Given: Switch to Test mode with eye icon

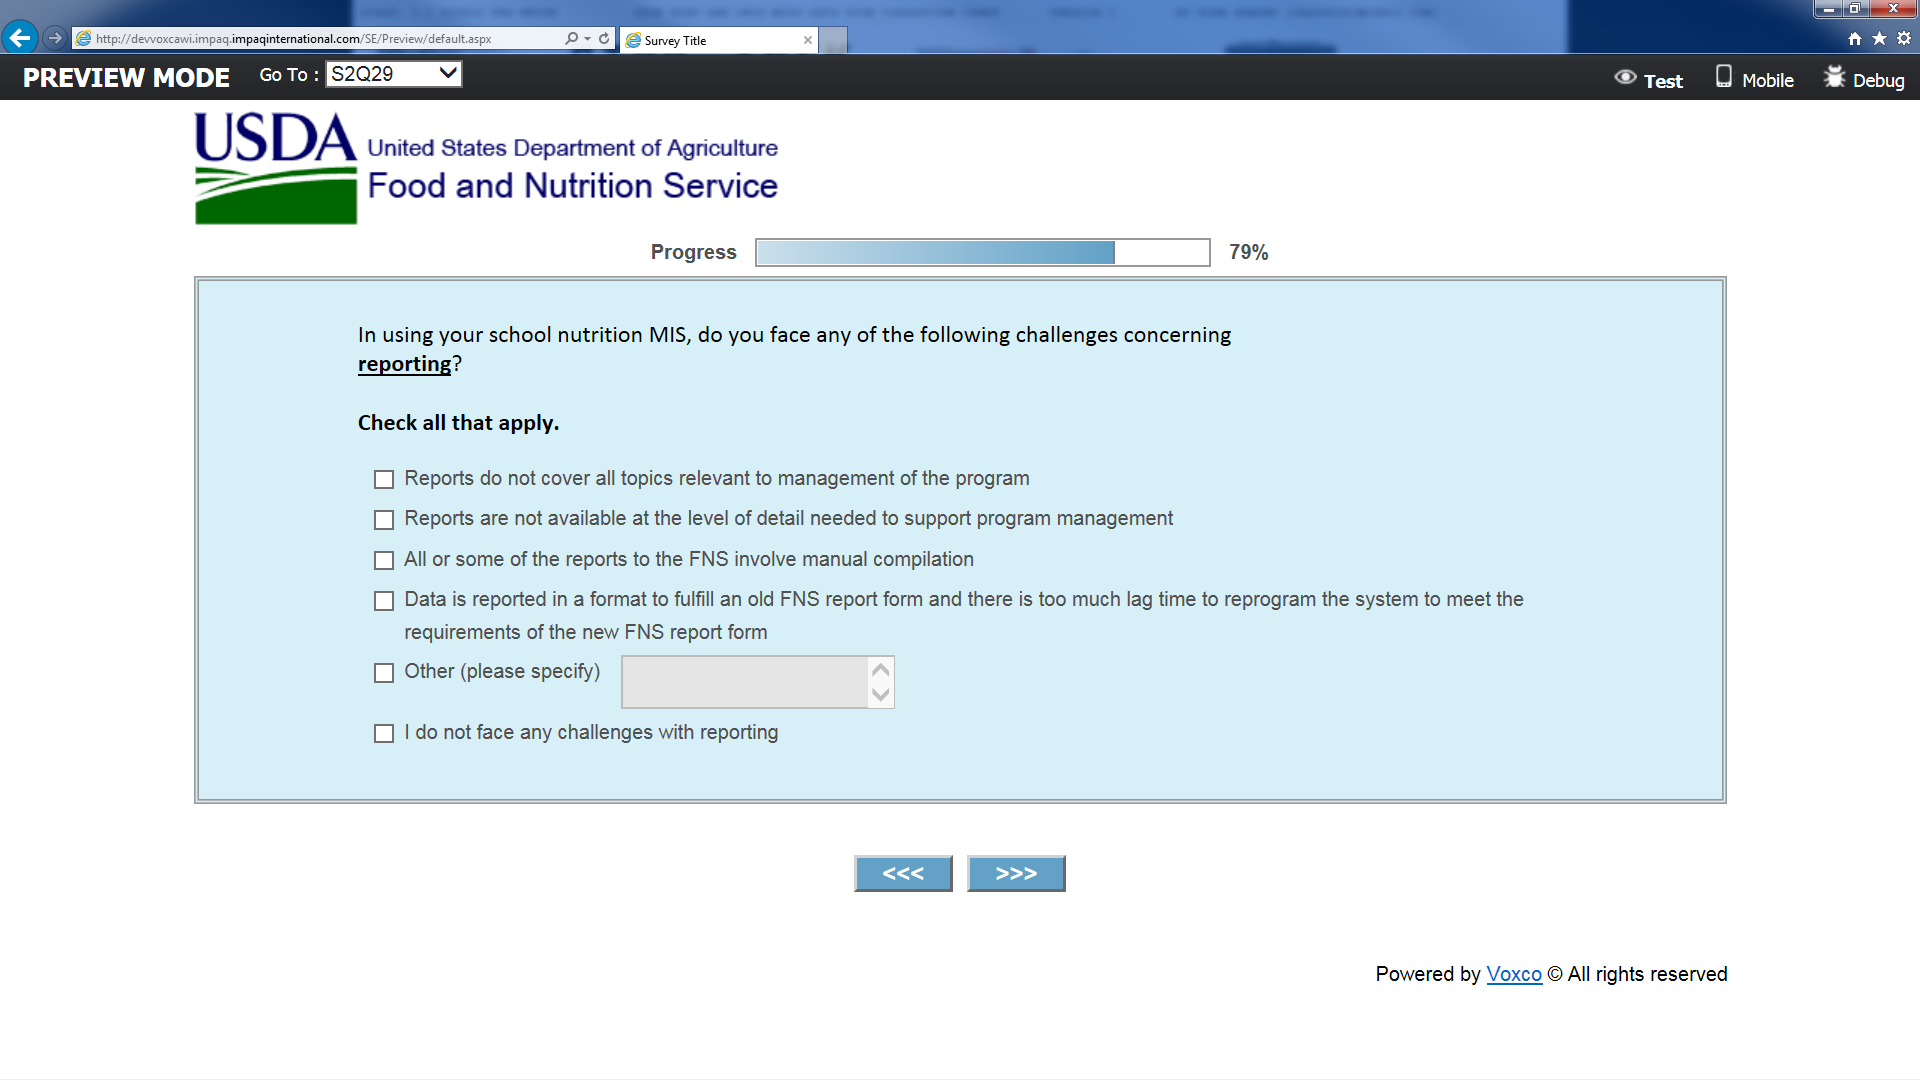Looking at the screenshot, I should point(1649,80).
